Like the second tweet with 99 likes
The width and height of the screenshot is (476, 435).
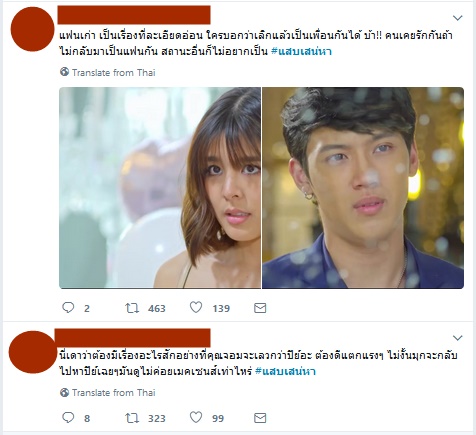click(x=196, y=417)
